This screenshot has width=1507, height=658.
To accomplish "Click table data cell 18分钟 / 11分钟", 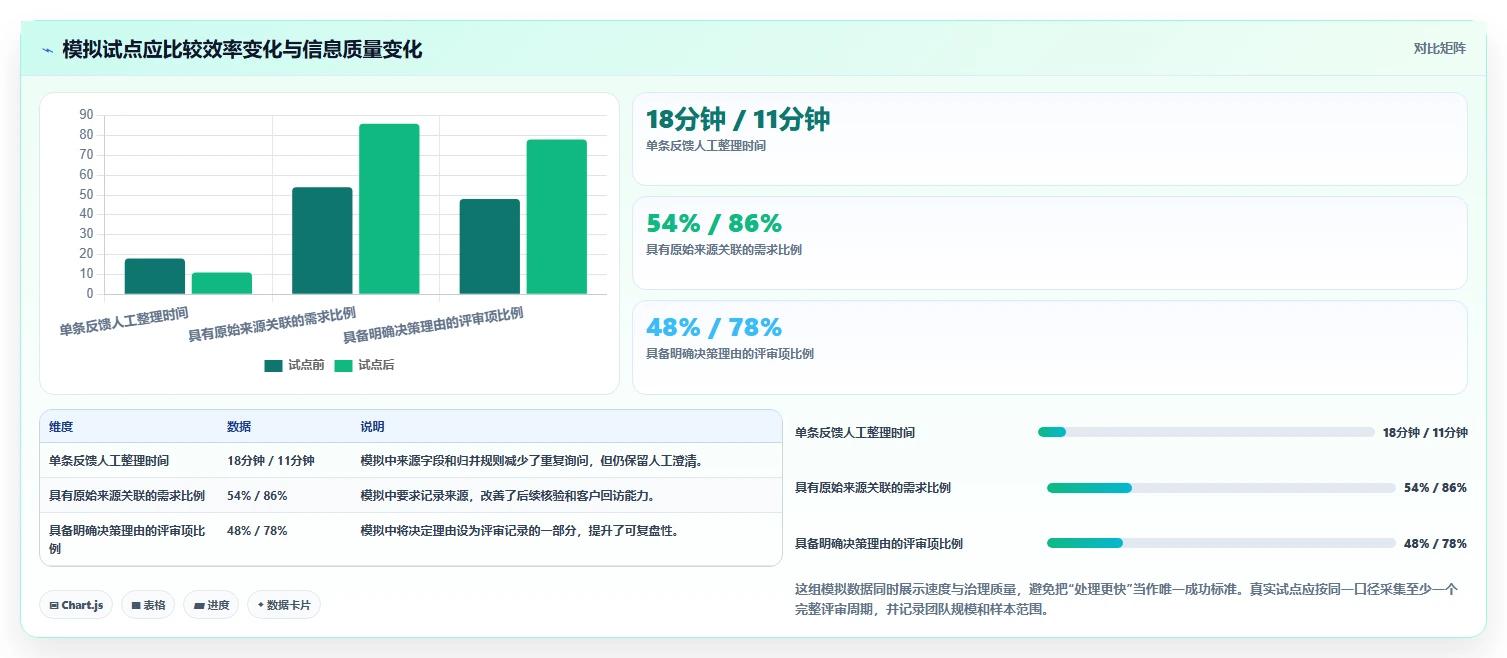I will click(x=271, y=461).
